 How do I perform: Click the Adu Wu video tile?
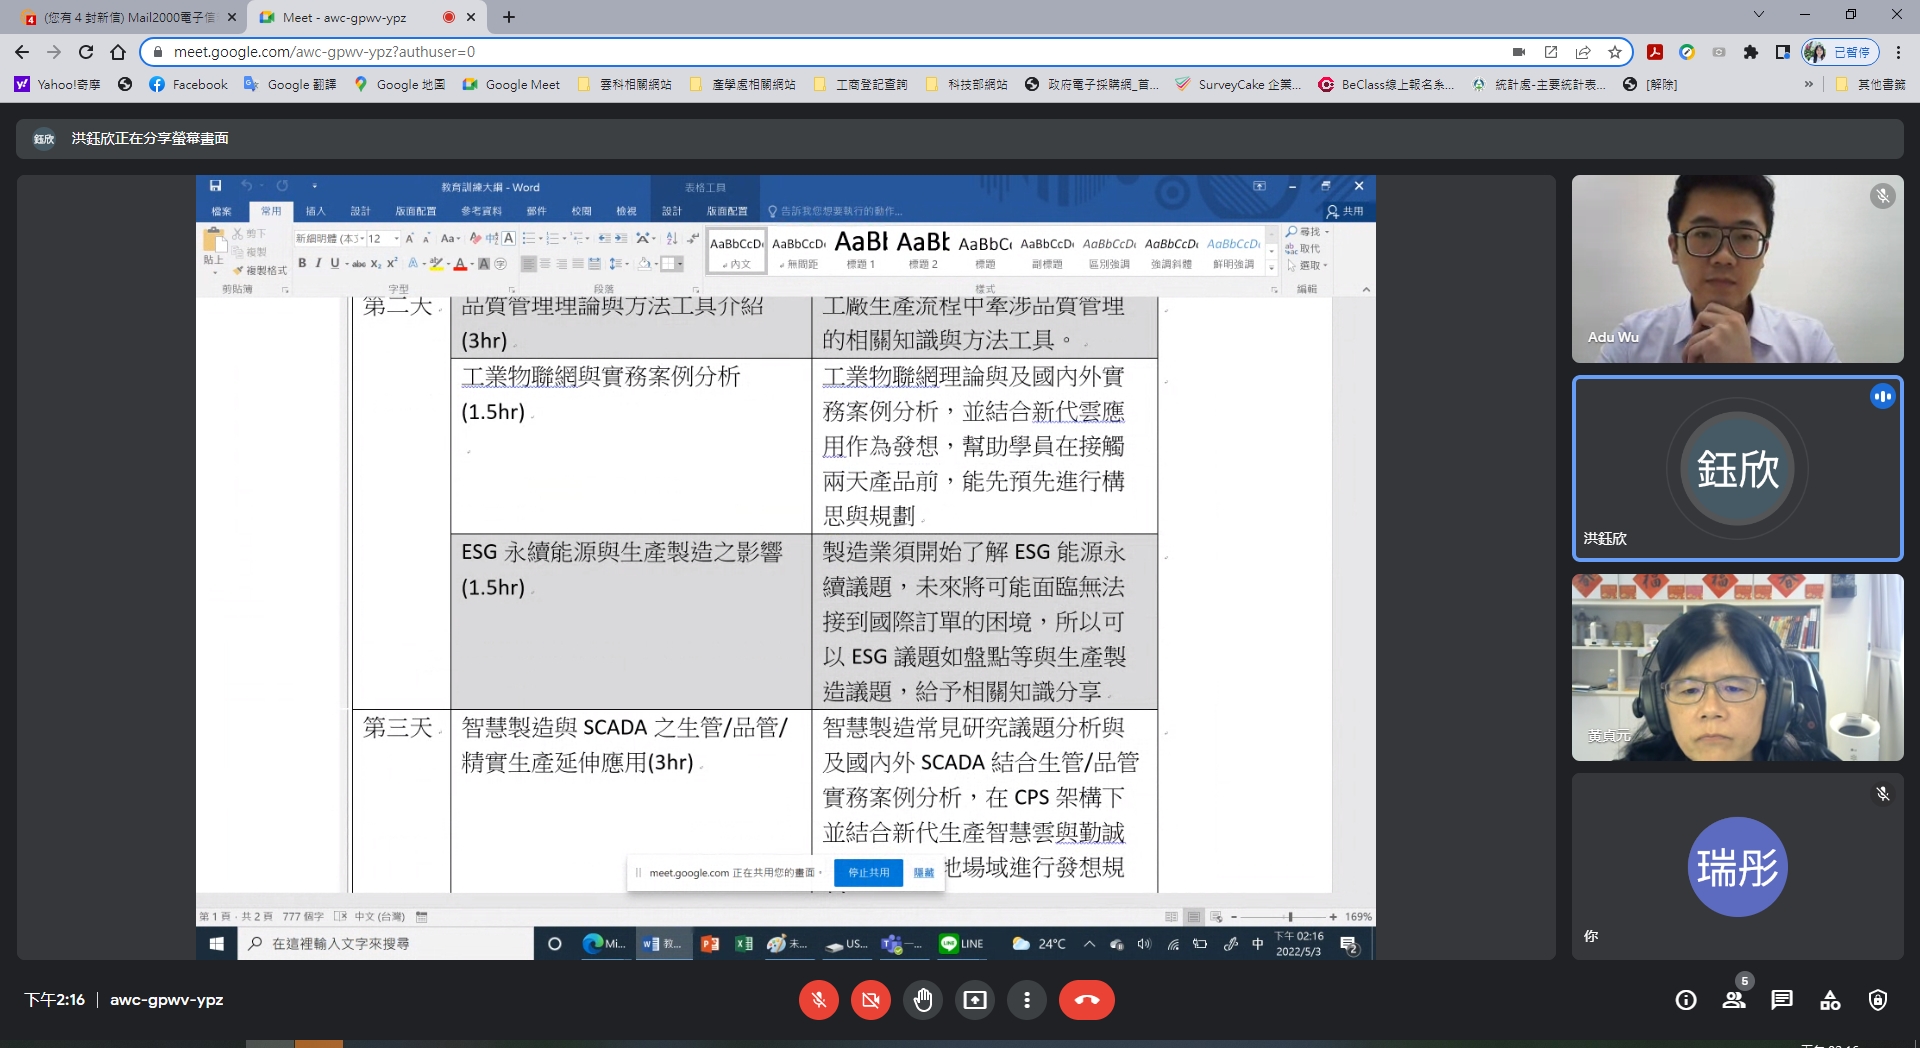tap(1737, 269)
